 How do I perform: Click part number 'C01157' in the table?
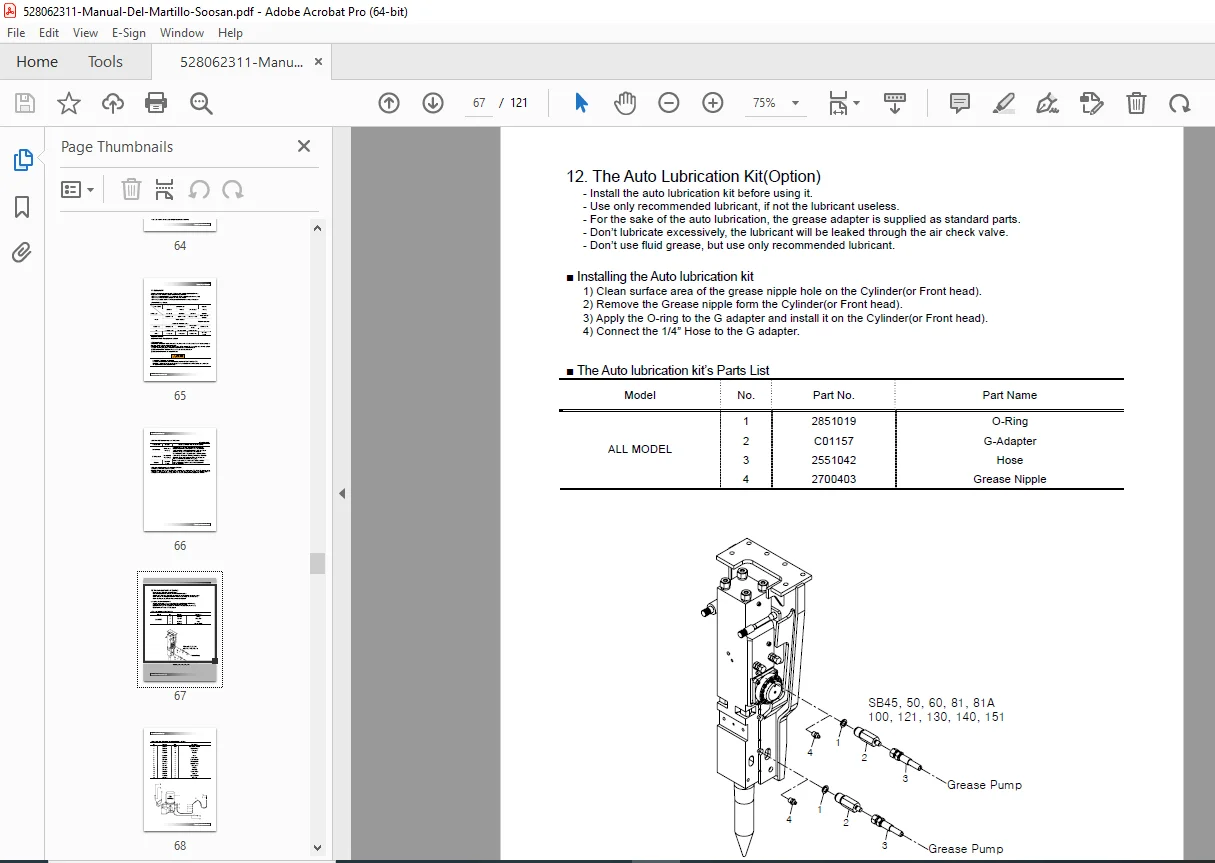click(x=834, y=441)
